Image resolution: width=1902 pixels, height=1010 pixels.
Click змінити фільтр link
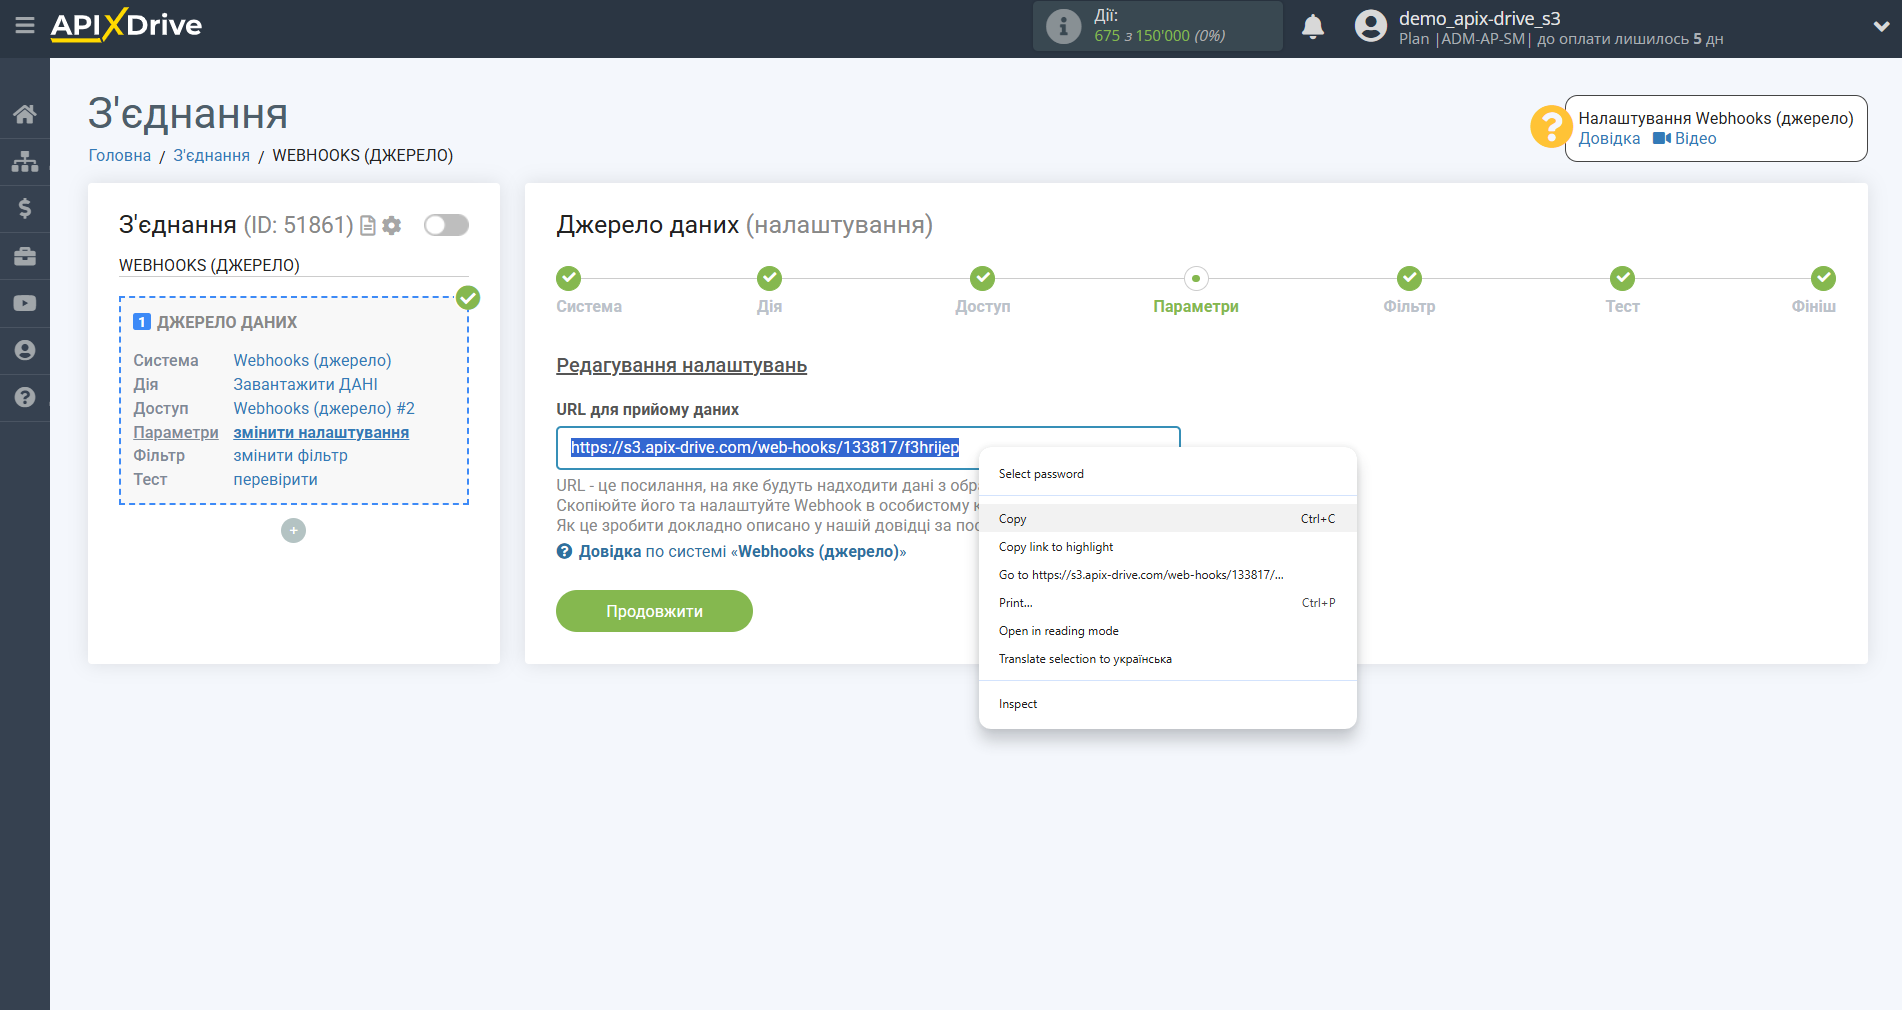click(x=290, y=455)
